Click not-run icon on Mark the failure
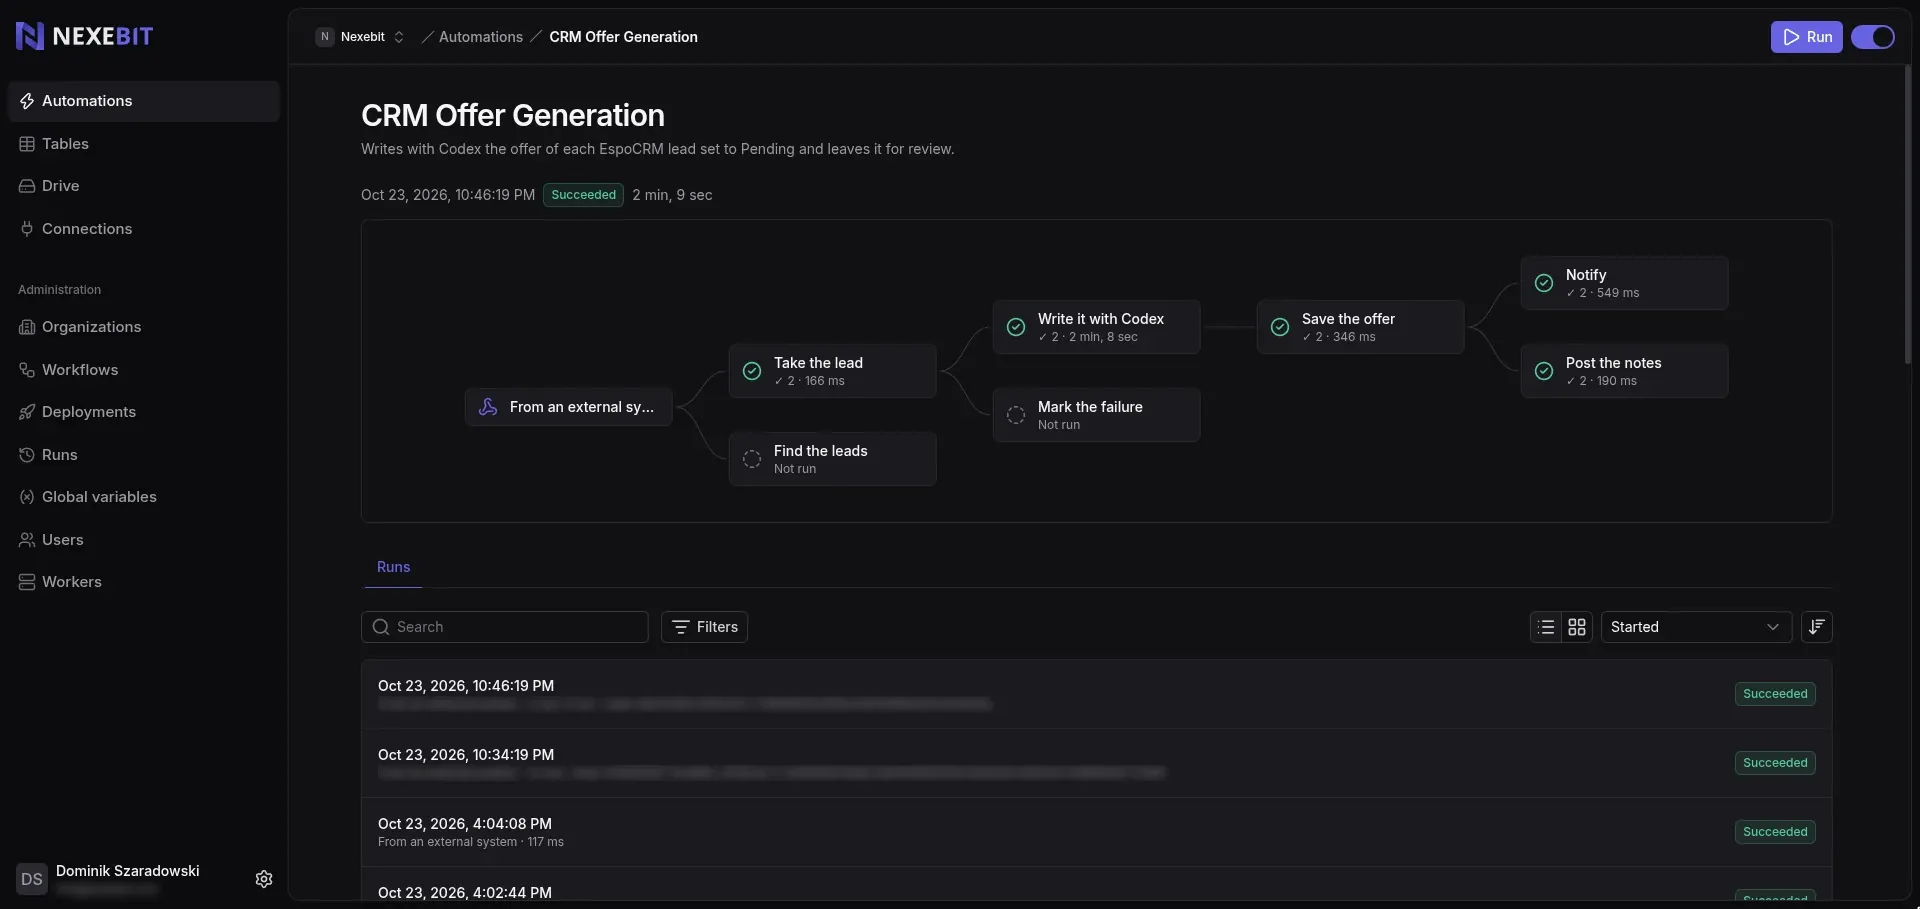The width and height of the screenshot is (1920, 909). coord(1016,415)
